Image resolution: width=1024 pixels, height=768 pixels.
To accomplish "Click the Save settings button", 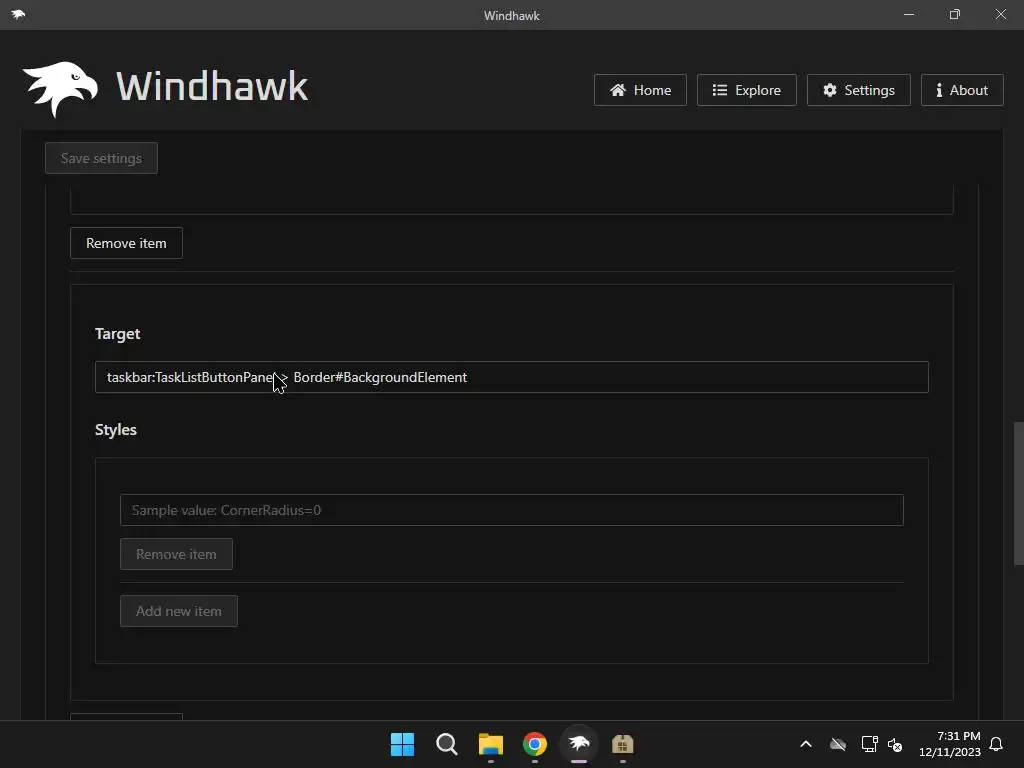I will click(101, 158).
